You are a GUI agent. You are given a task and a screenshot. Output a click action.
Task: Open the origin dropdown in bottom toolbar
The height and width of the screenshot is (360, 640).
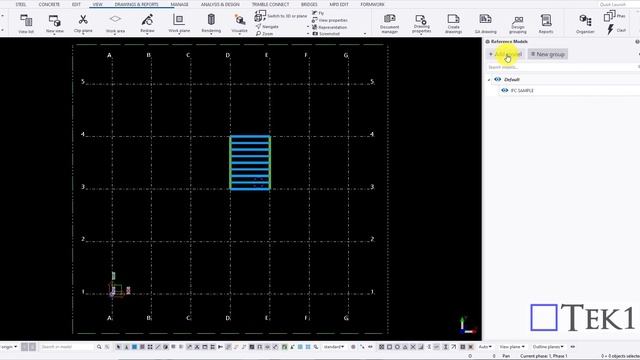coord(9,347)
